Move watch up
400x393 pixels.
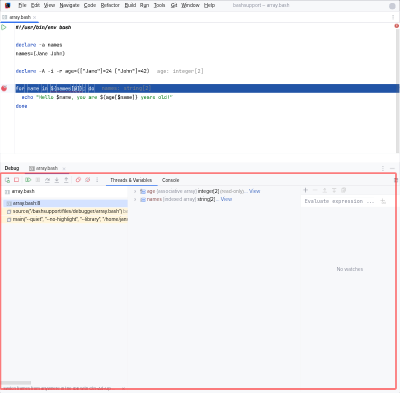tap(324, 190)
